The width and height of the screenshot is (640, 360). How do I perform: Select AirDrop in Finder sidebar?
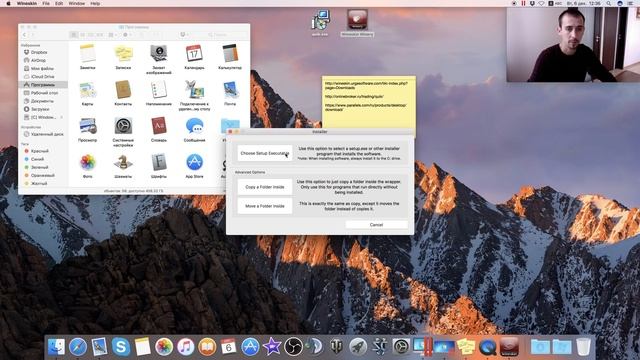point(38,60)
